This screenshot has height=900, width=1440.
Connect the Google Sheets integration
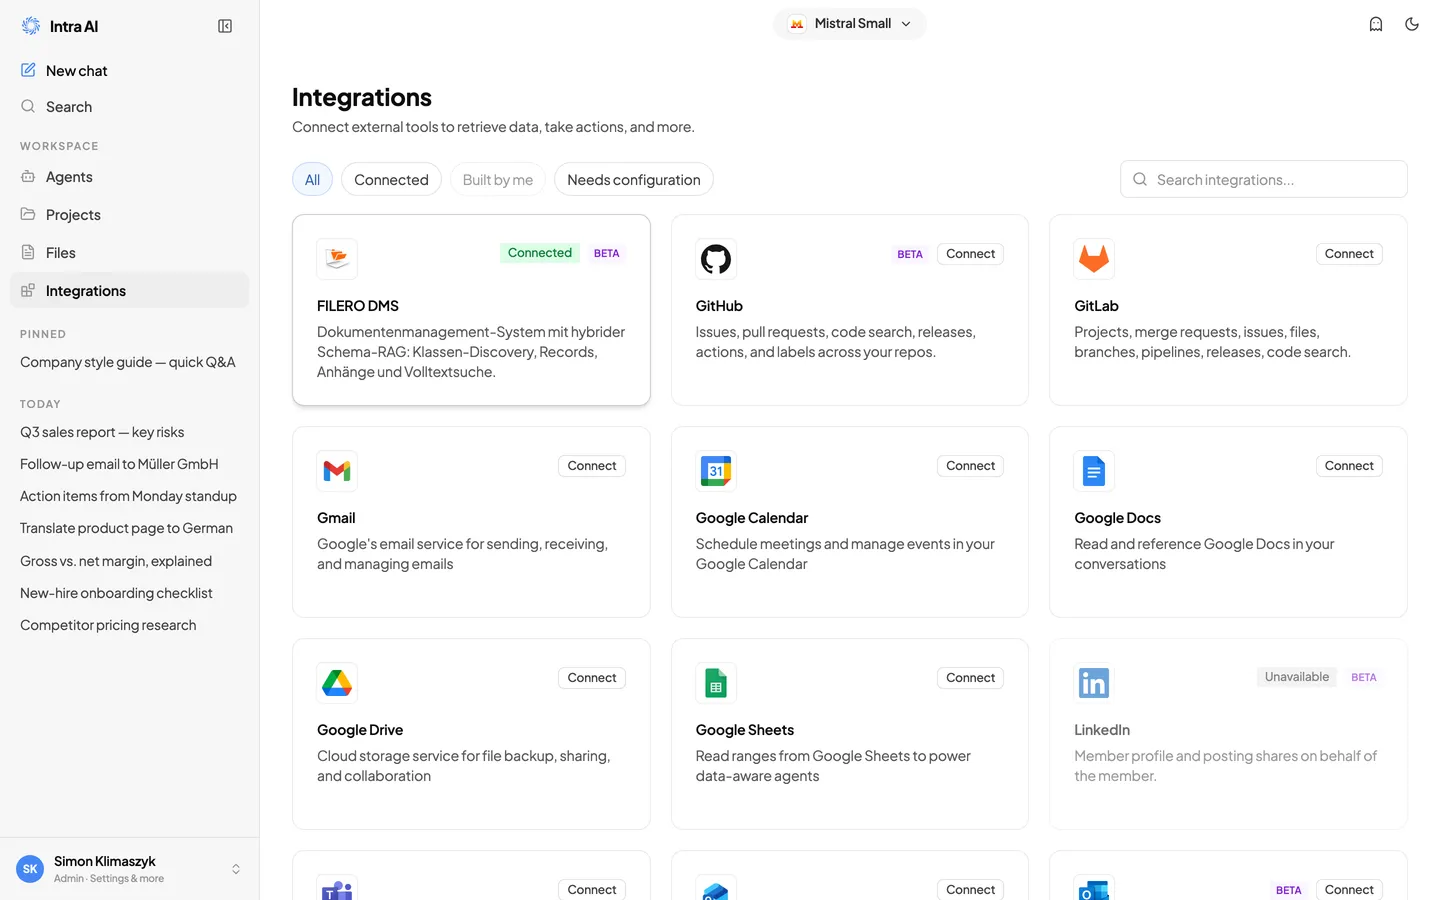[x=970, y=678]
